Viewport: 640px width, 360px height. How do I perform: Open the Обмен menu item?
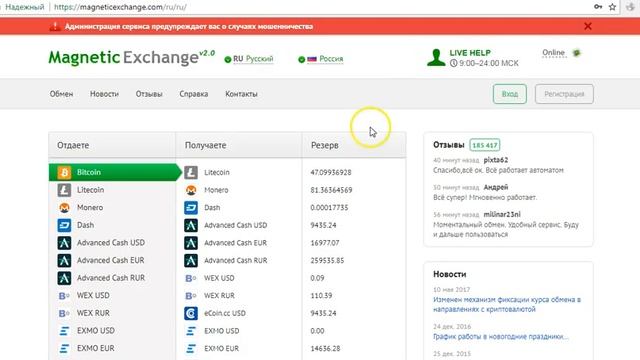tap(61, 94)
